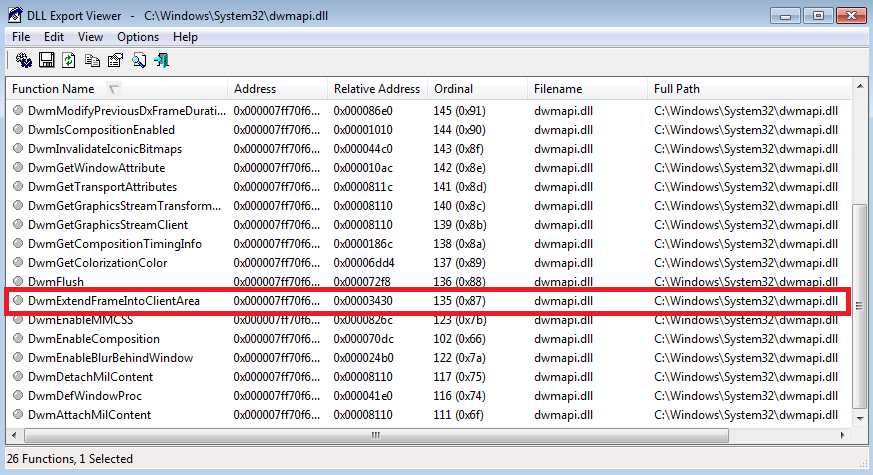Select the DwmEnableBlurBehindWindow function

tap(110, 358)
